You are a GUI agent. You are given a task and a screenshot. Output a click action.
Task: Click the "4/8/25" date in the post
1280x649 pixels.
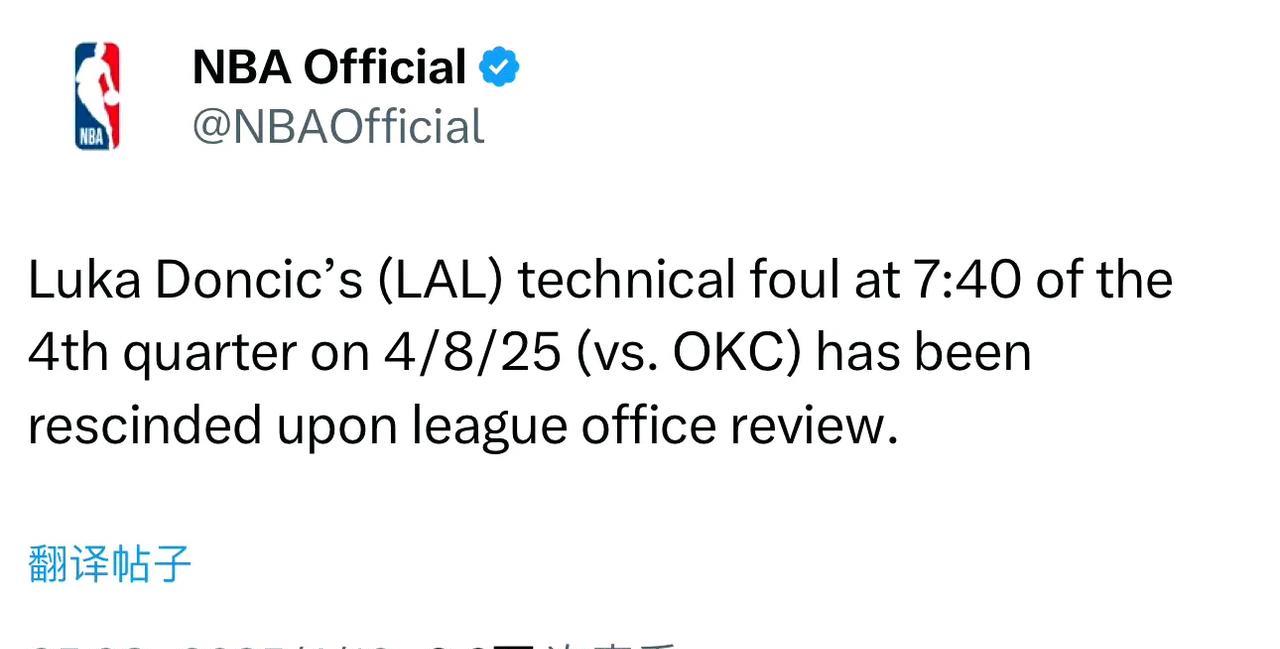[x=472, y=352]
